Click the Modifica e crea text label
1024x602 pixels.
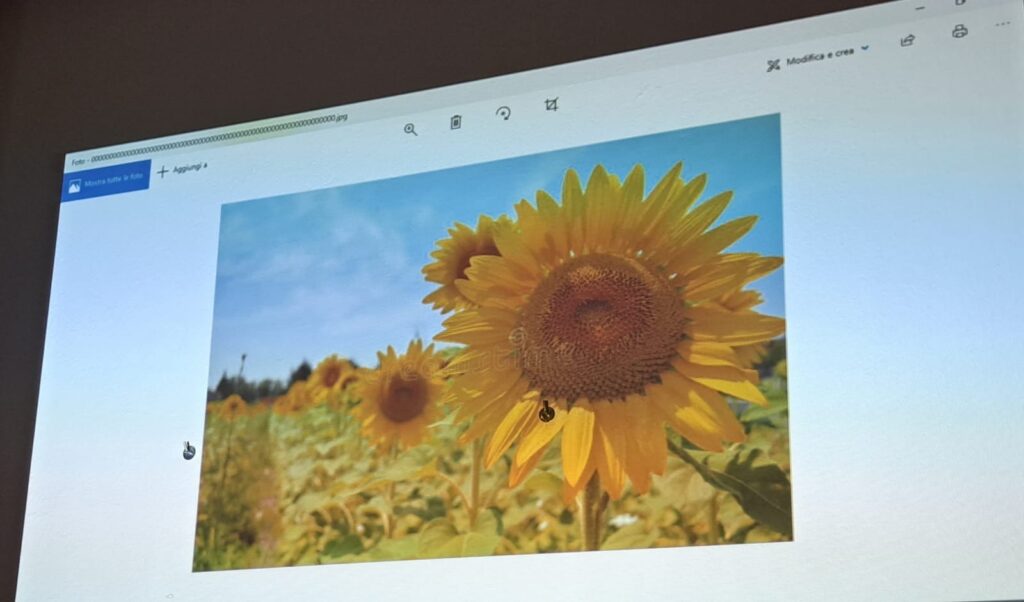[819, 57]
